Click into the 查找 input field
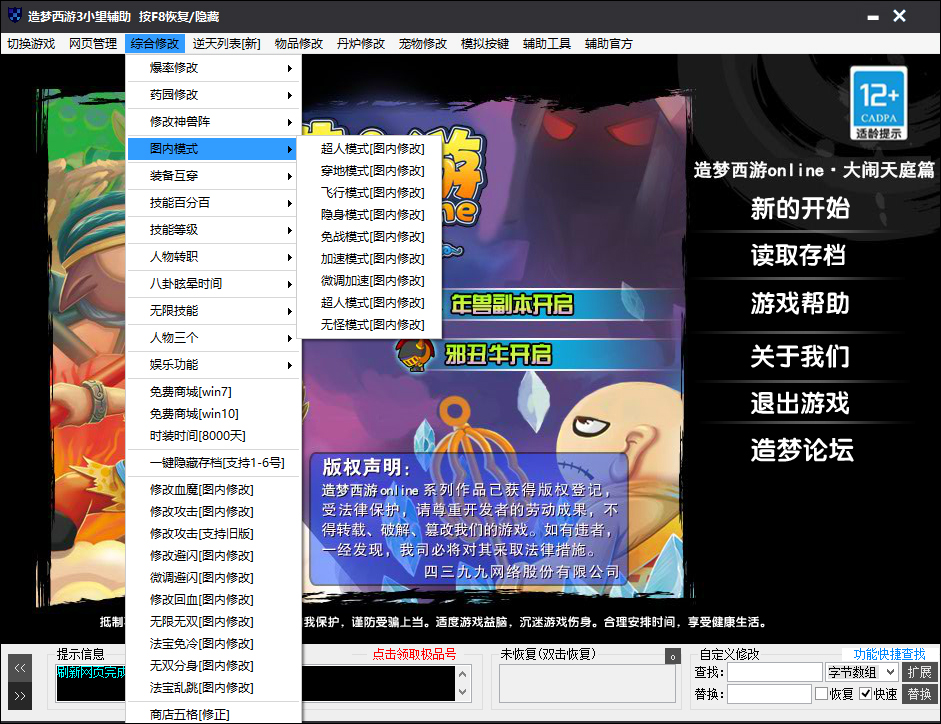 pos(774,672)
